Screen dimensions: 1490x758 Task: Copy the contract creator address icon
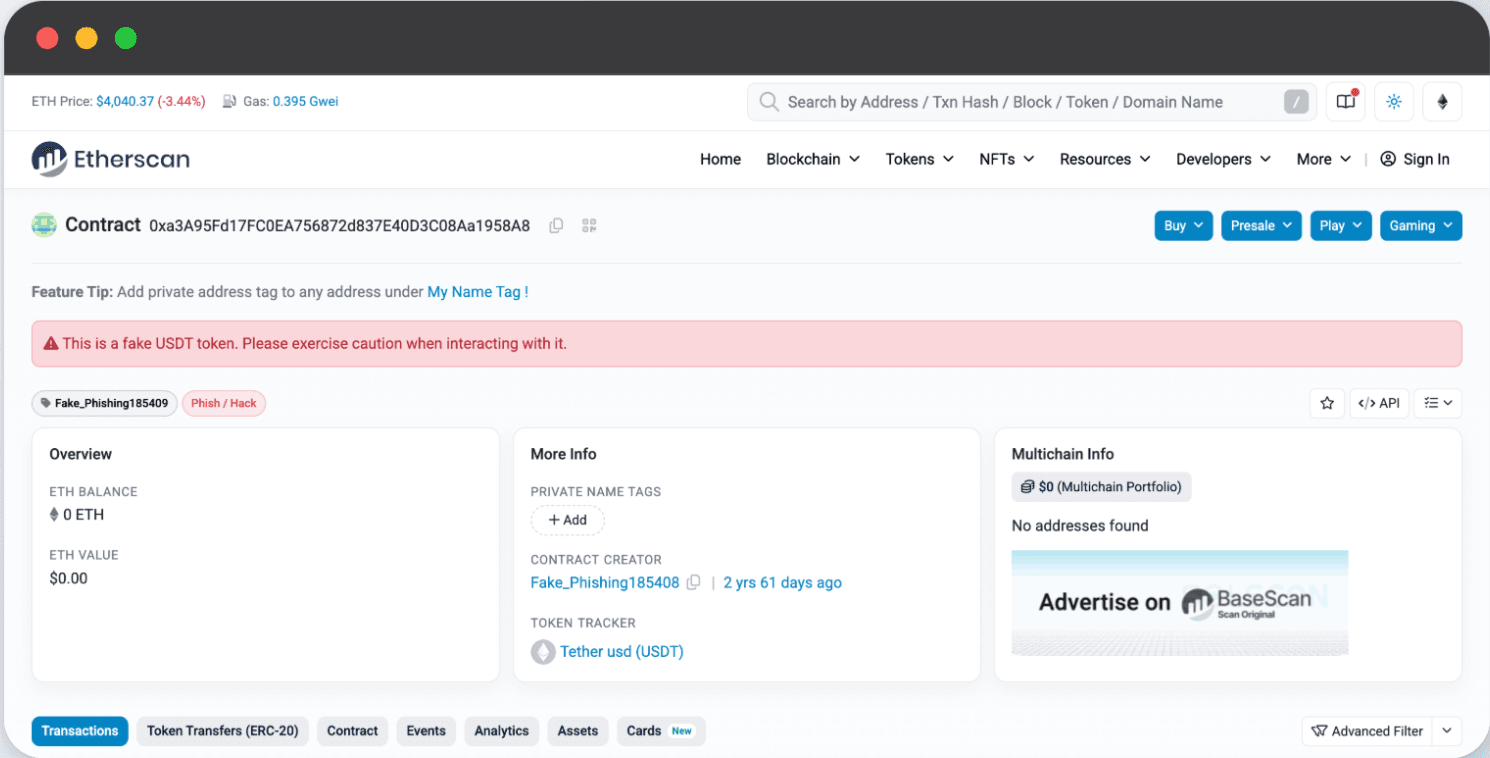693,583
